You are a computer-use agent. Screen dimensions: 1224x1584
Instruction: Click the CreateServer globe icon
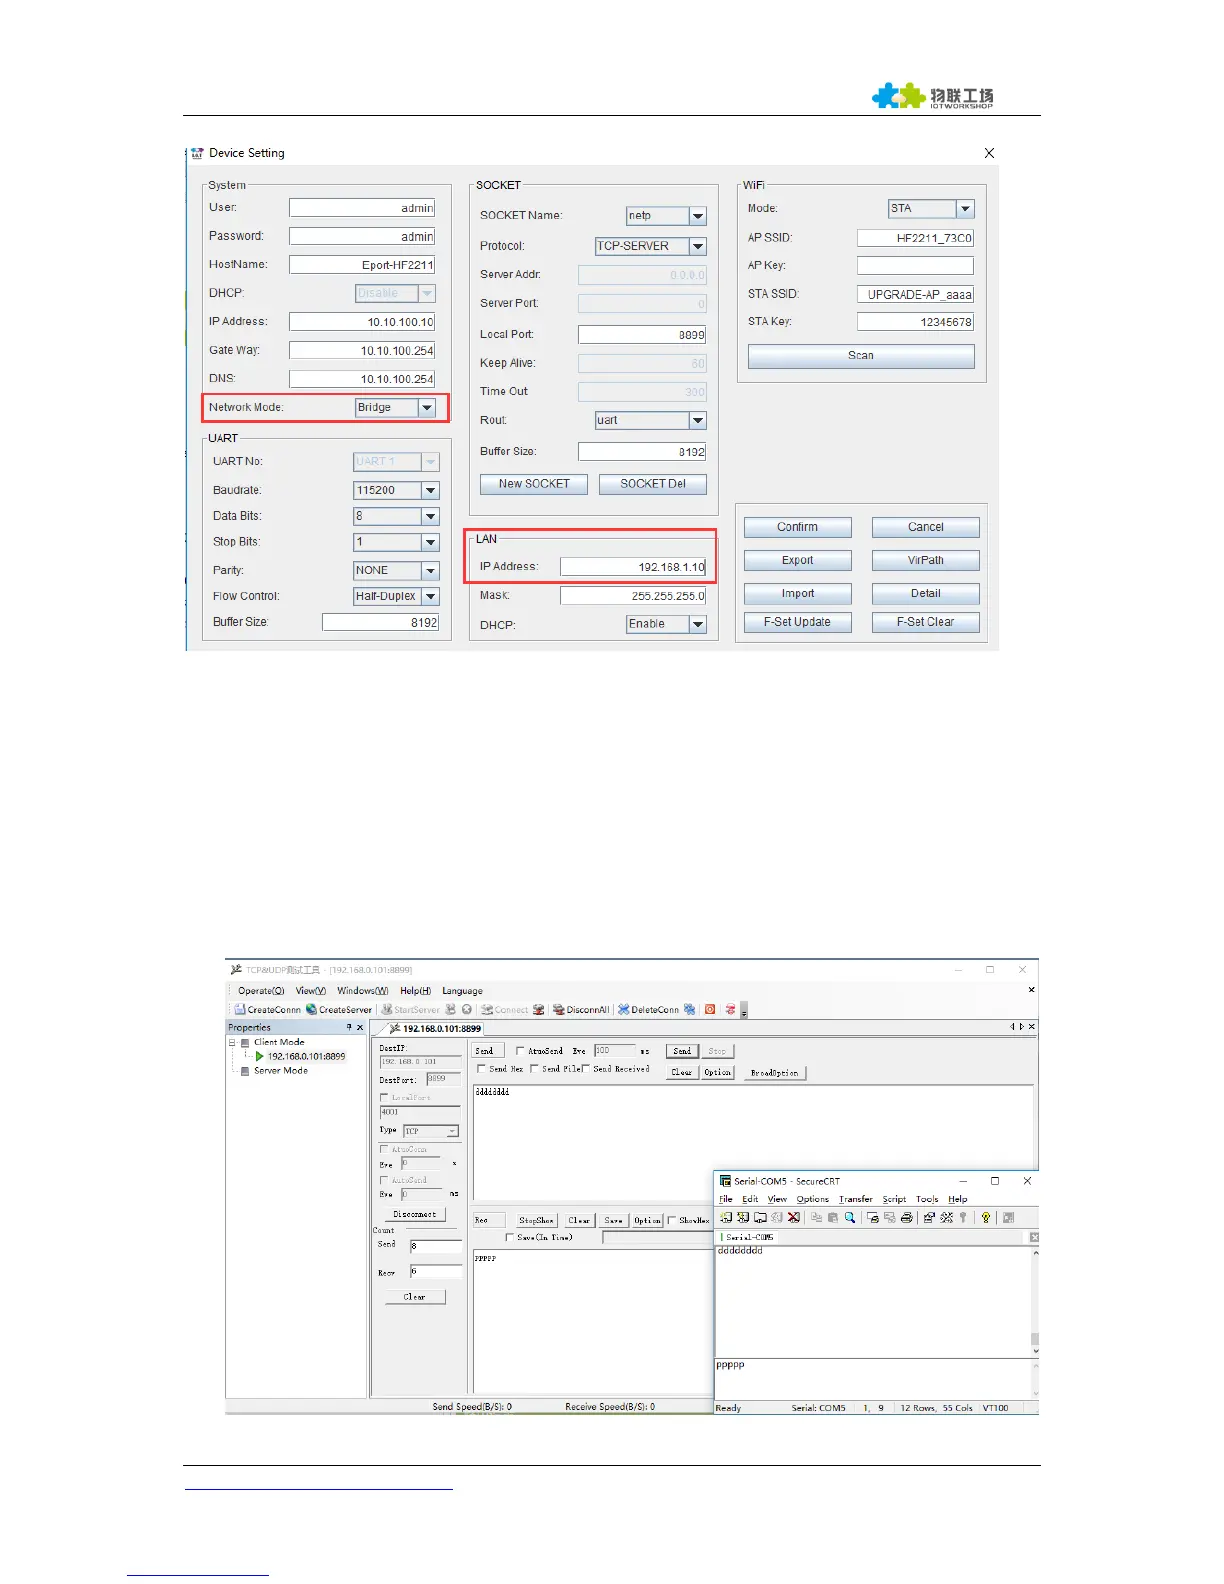click(x=311, y=1009)
